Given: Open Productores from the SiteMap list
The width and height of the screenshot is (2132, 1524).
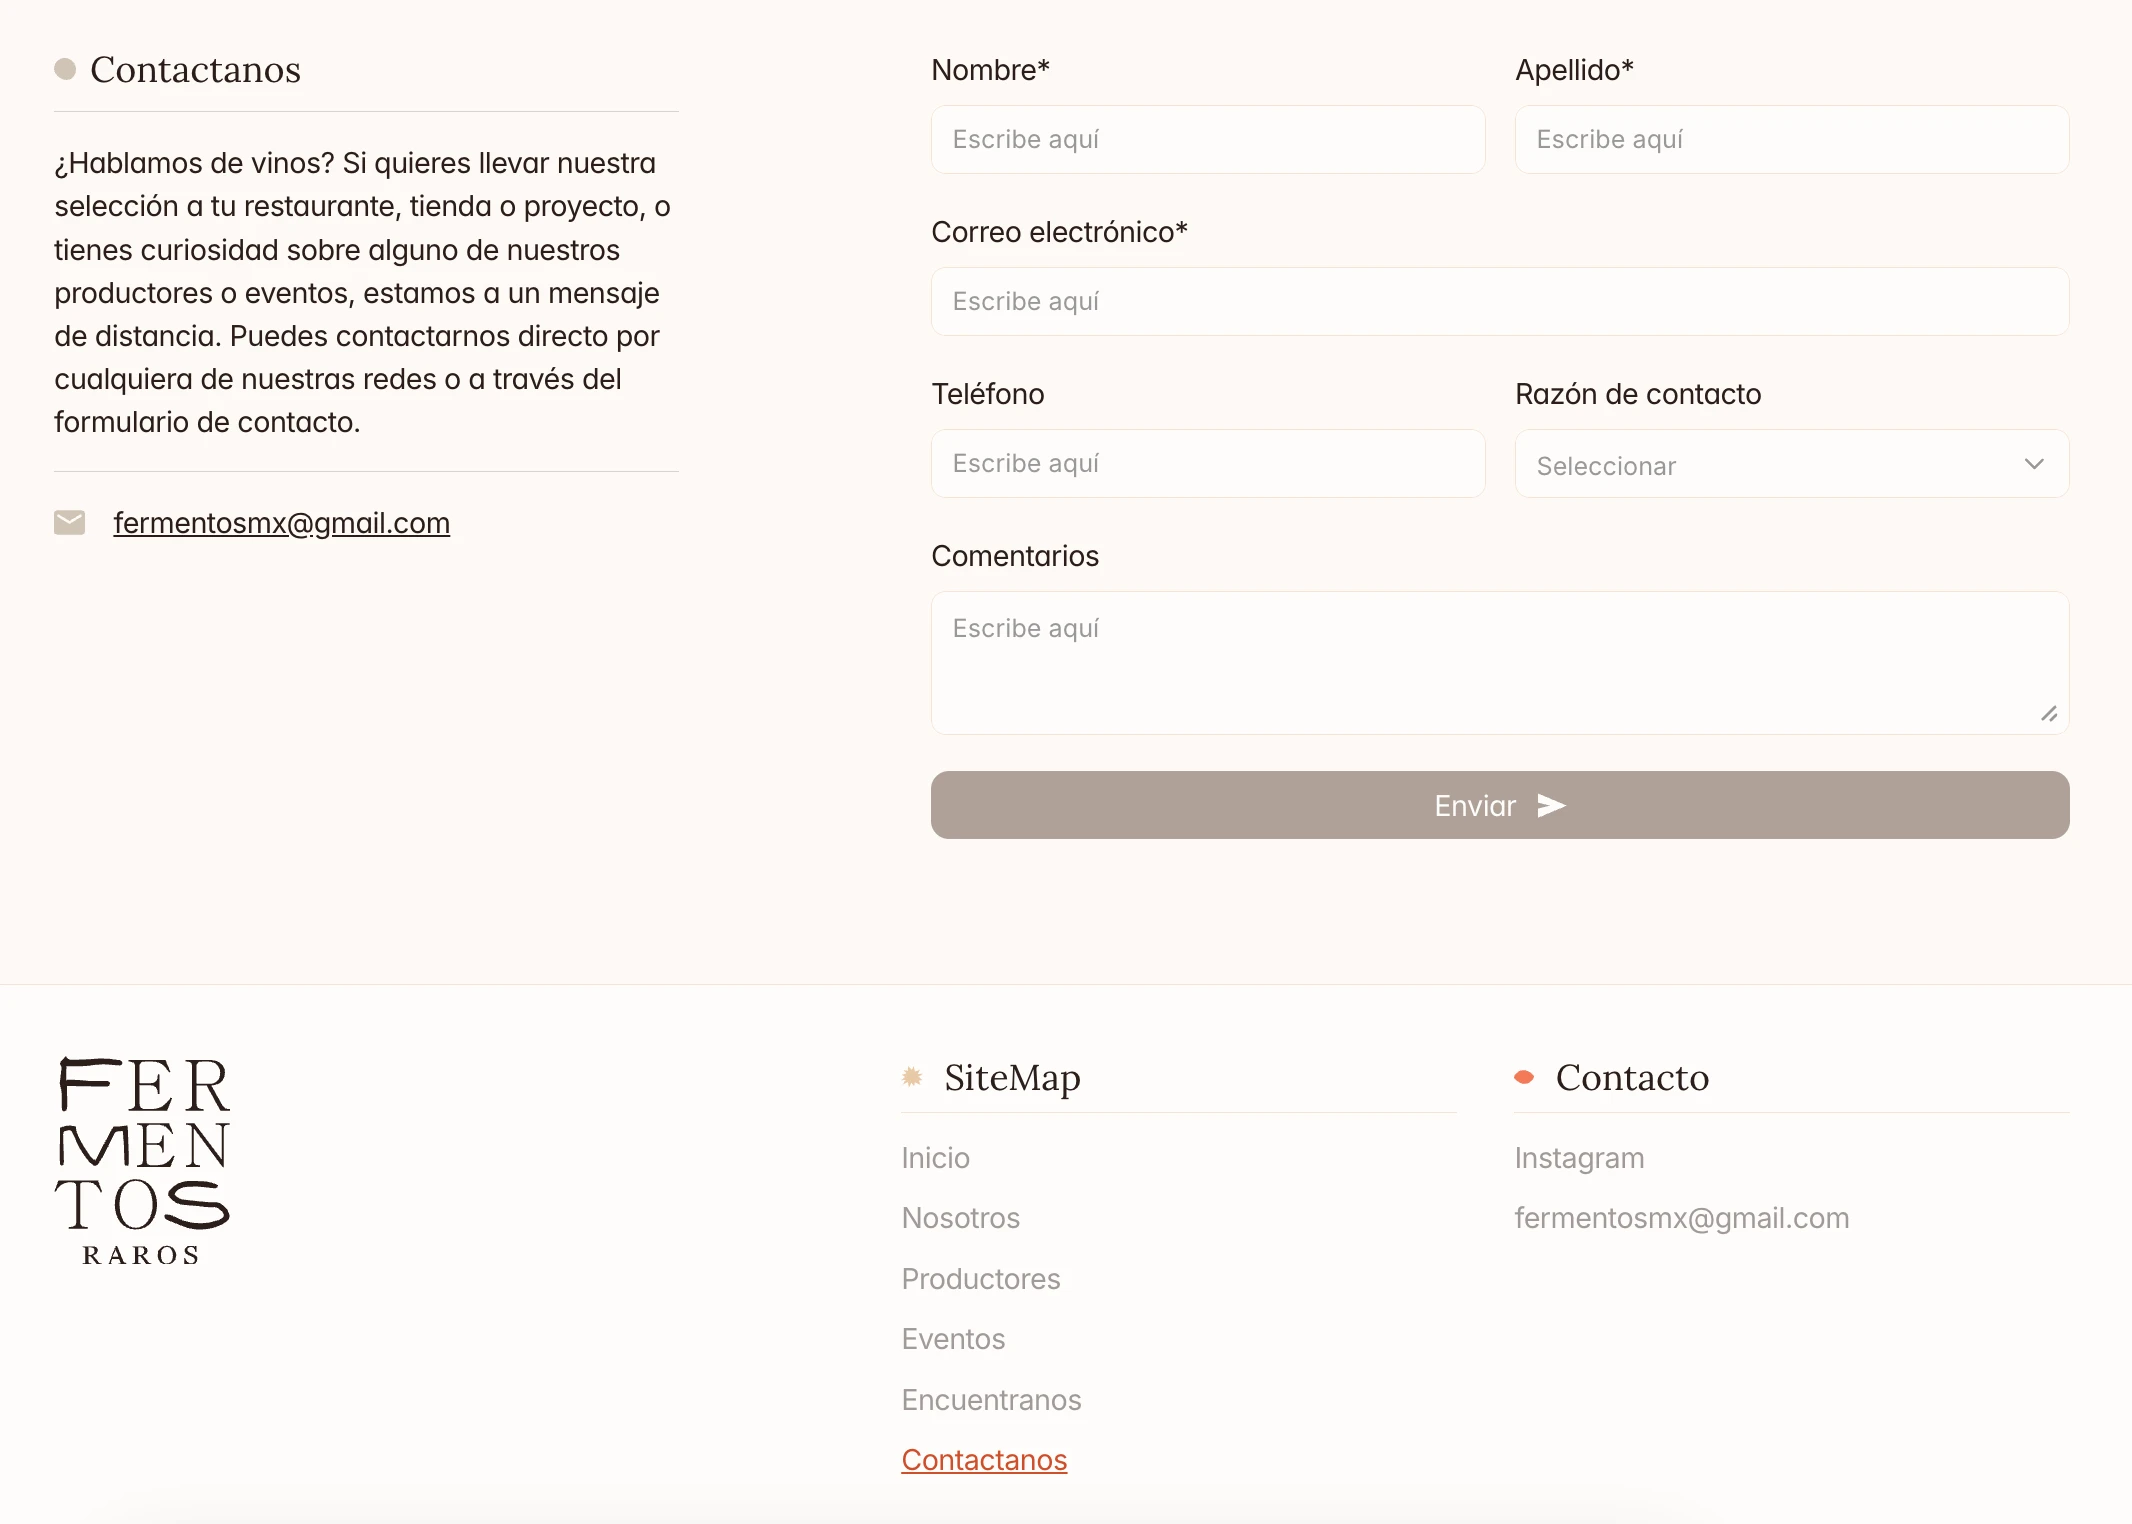Looking at the screenshot, I should point(981,1279).
